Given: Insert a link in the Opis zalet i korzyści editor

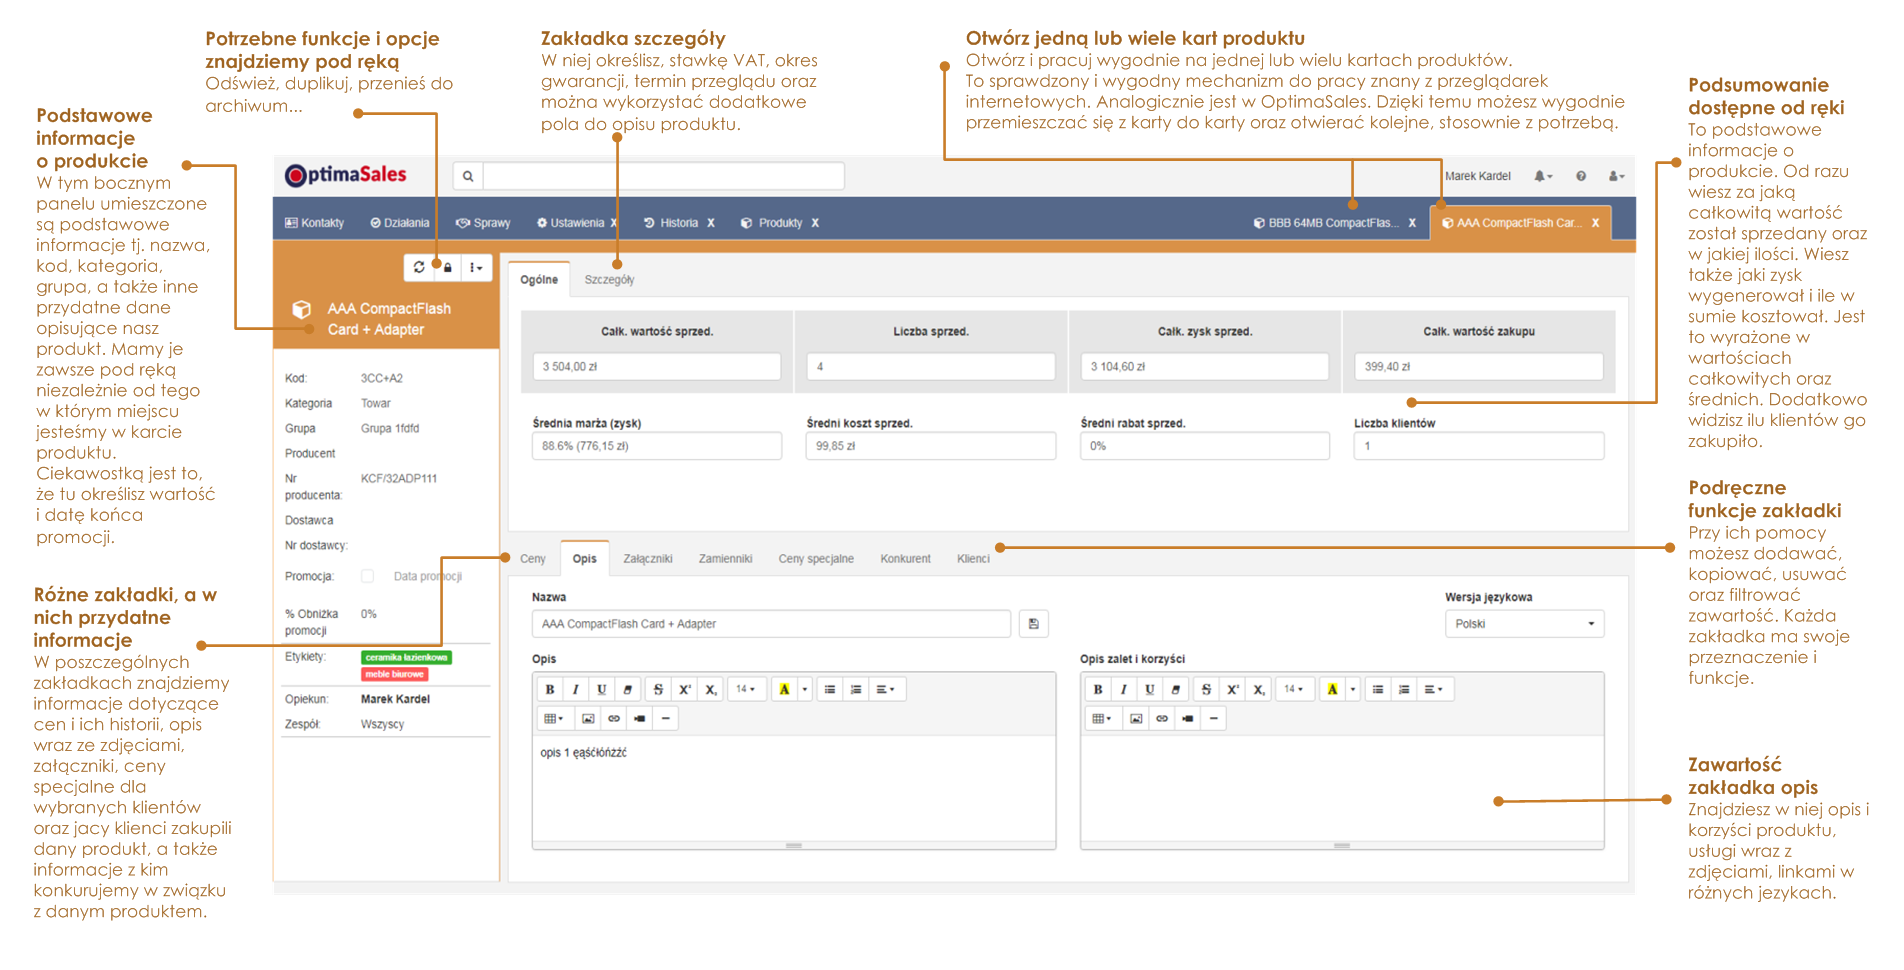Looking at the screenshot, I should (x=1162, y=718).
